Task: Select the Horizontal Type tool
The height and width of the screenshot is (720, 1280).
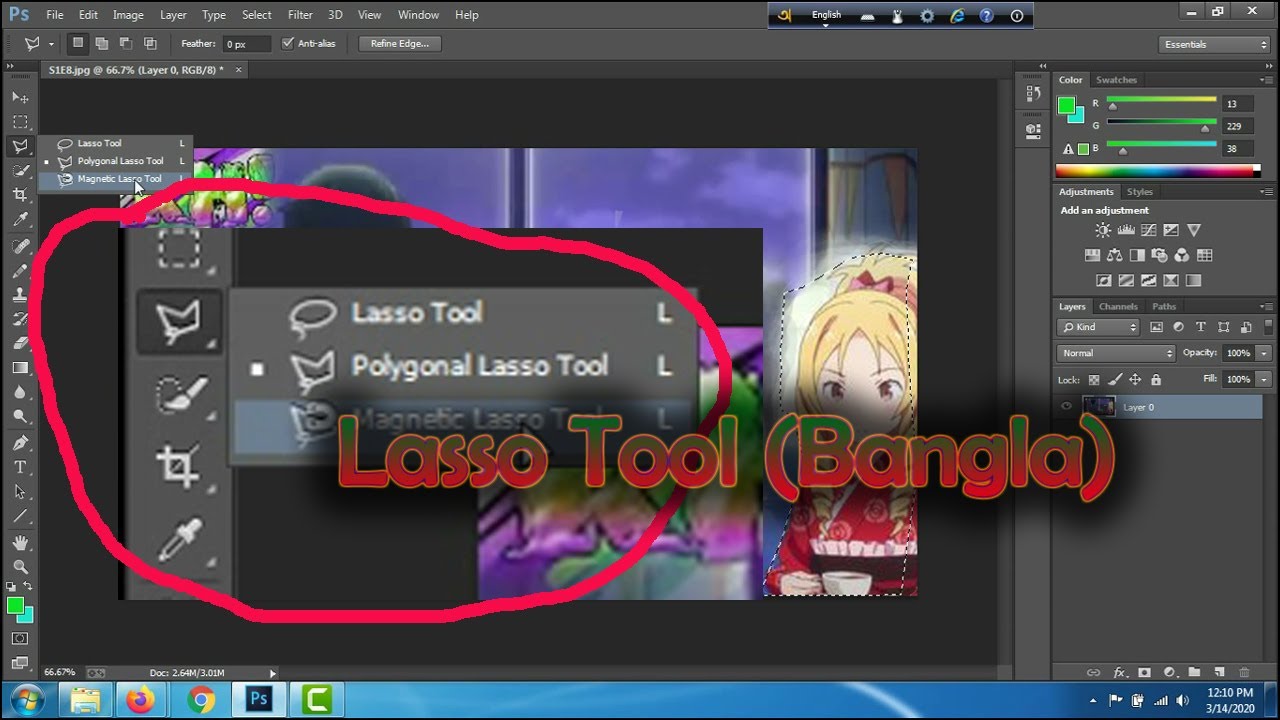Action: [x=20, y=466]
